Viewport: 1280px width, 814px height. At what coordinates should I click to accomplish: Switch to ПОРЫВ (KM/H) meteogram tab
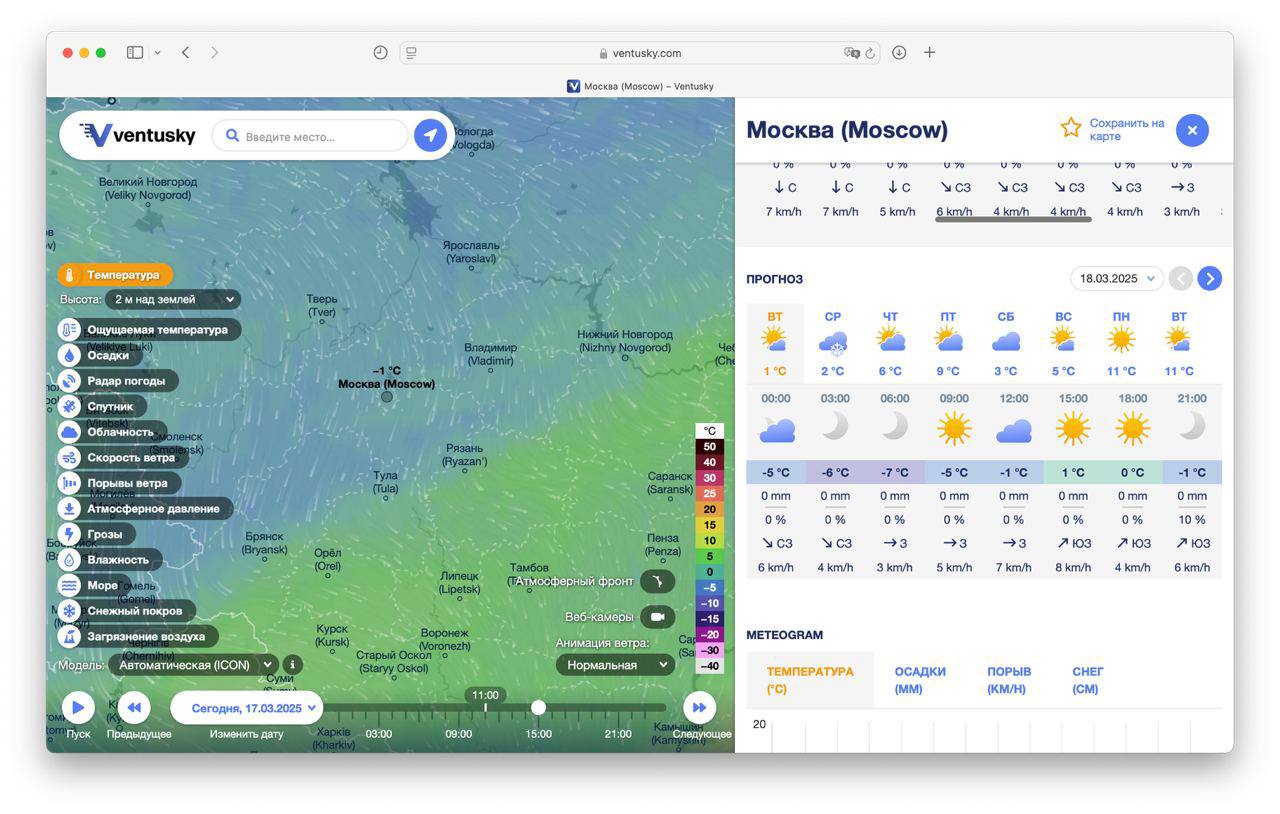coord(1008,680)
